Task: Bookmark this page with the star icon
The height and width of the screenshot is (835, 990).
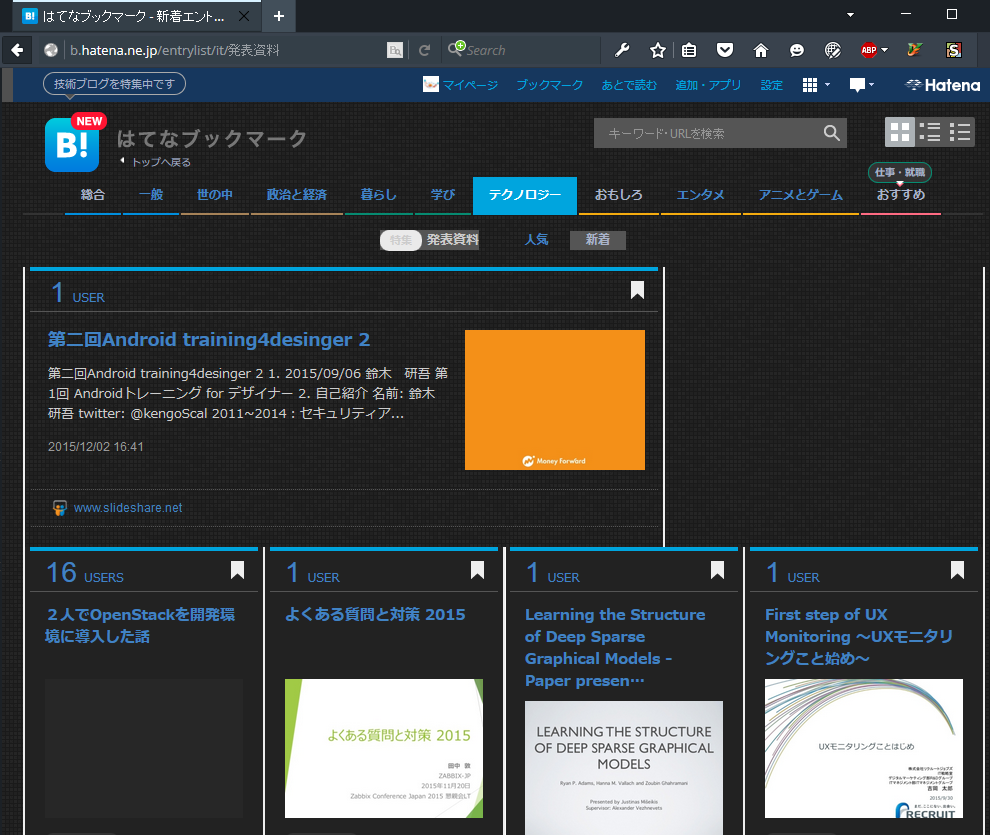Action: [657, 50]
